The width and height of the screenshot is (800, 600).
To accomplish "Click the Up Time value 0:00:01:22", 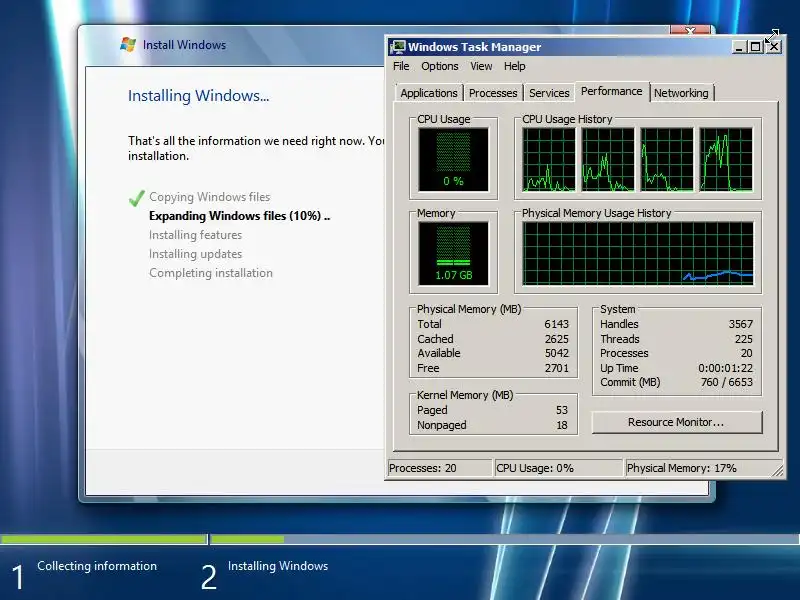I will click(726, 368).
